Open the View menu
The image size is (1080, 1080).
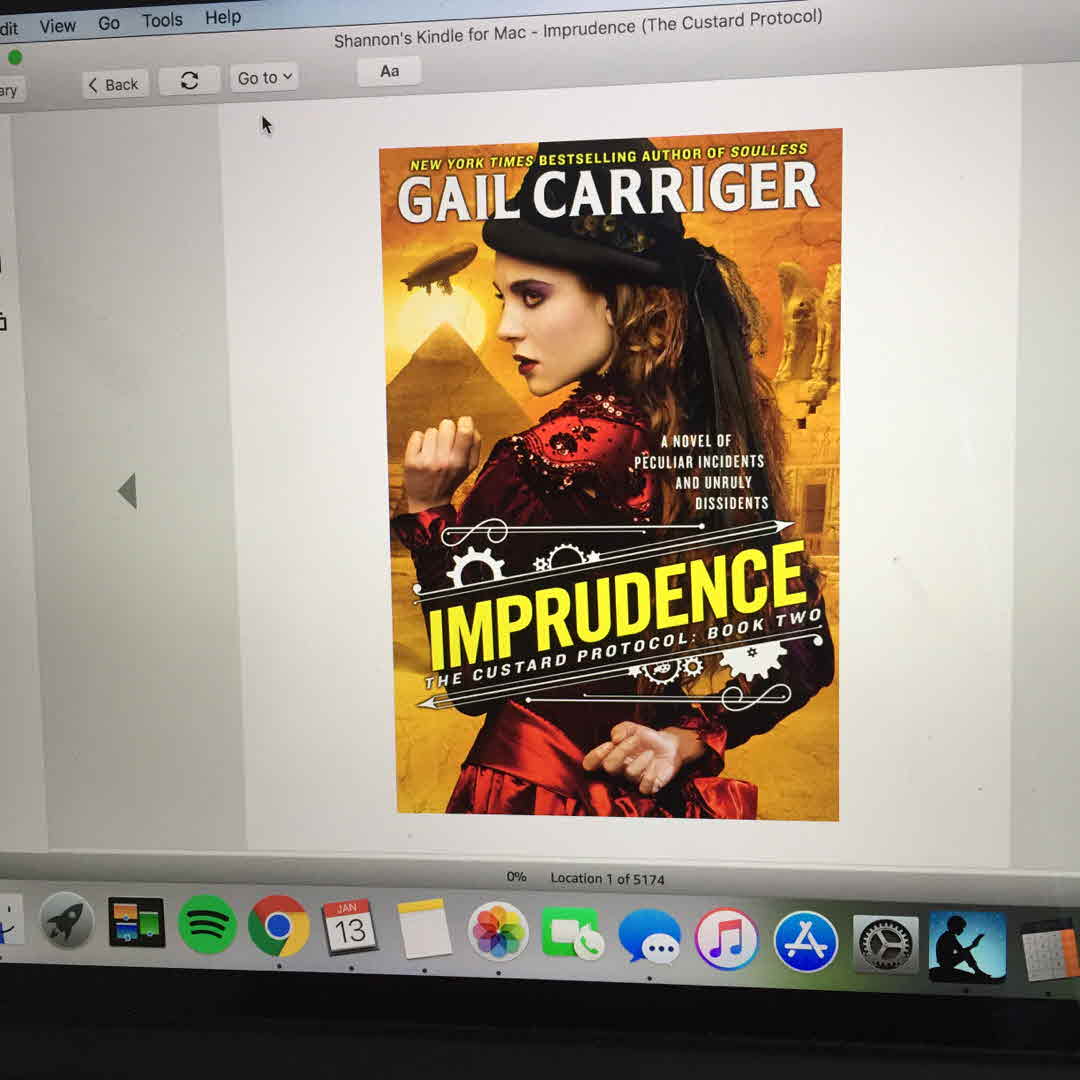tap(58, 26)
